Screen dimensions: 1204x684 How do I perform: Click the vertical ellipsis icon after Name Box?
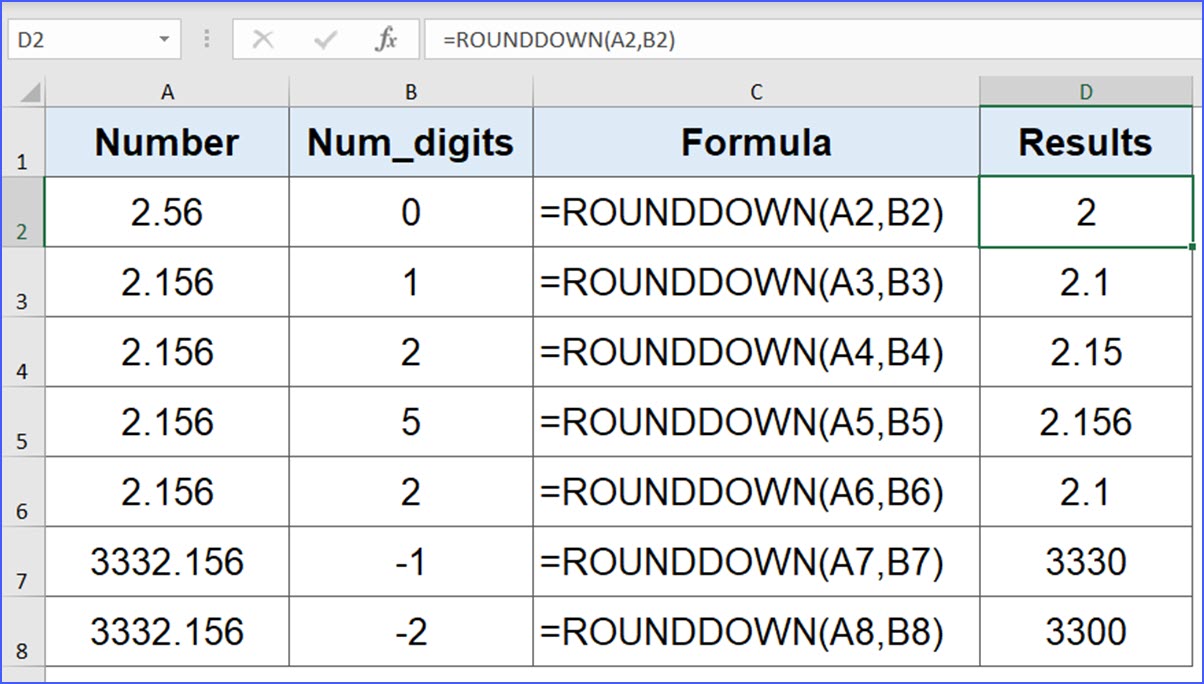205,38
